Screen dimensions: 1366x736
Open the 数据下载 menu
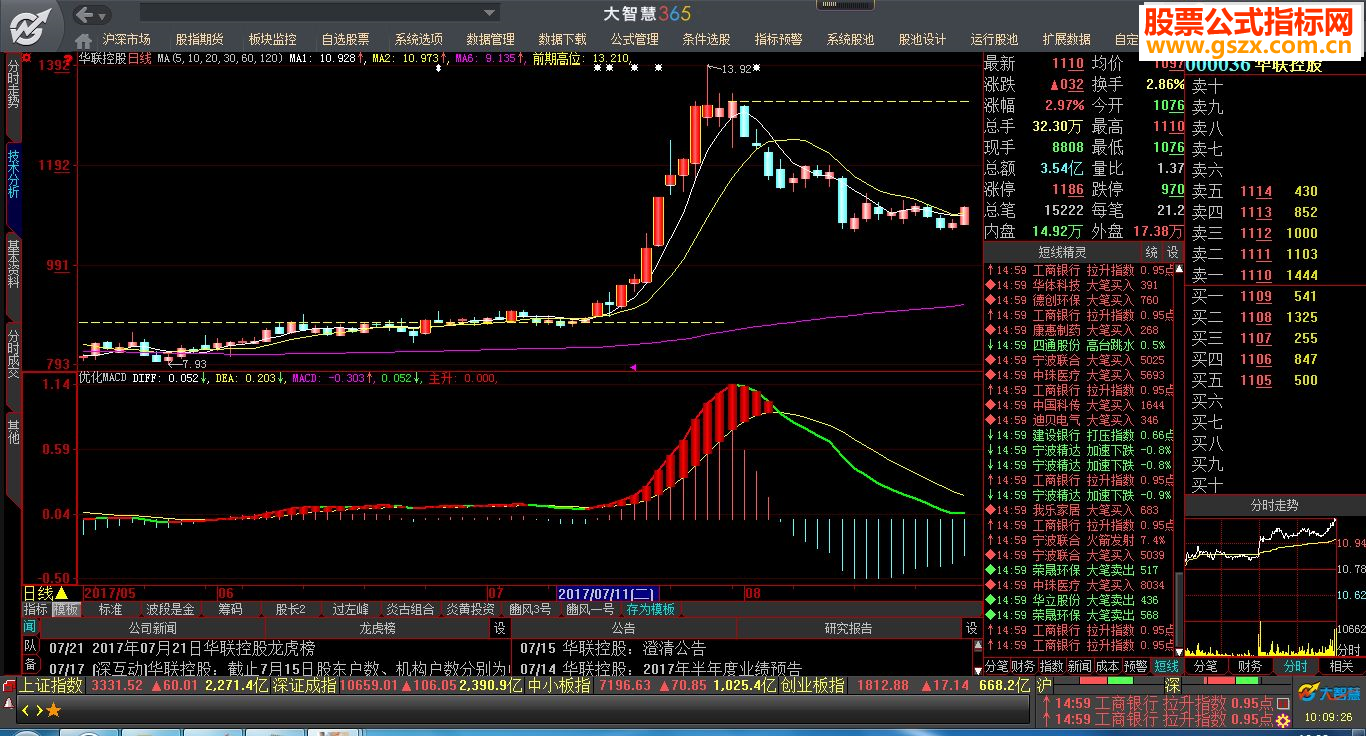tap(562, 40)
